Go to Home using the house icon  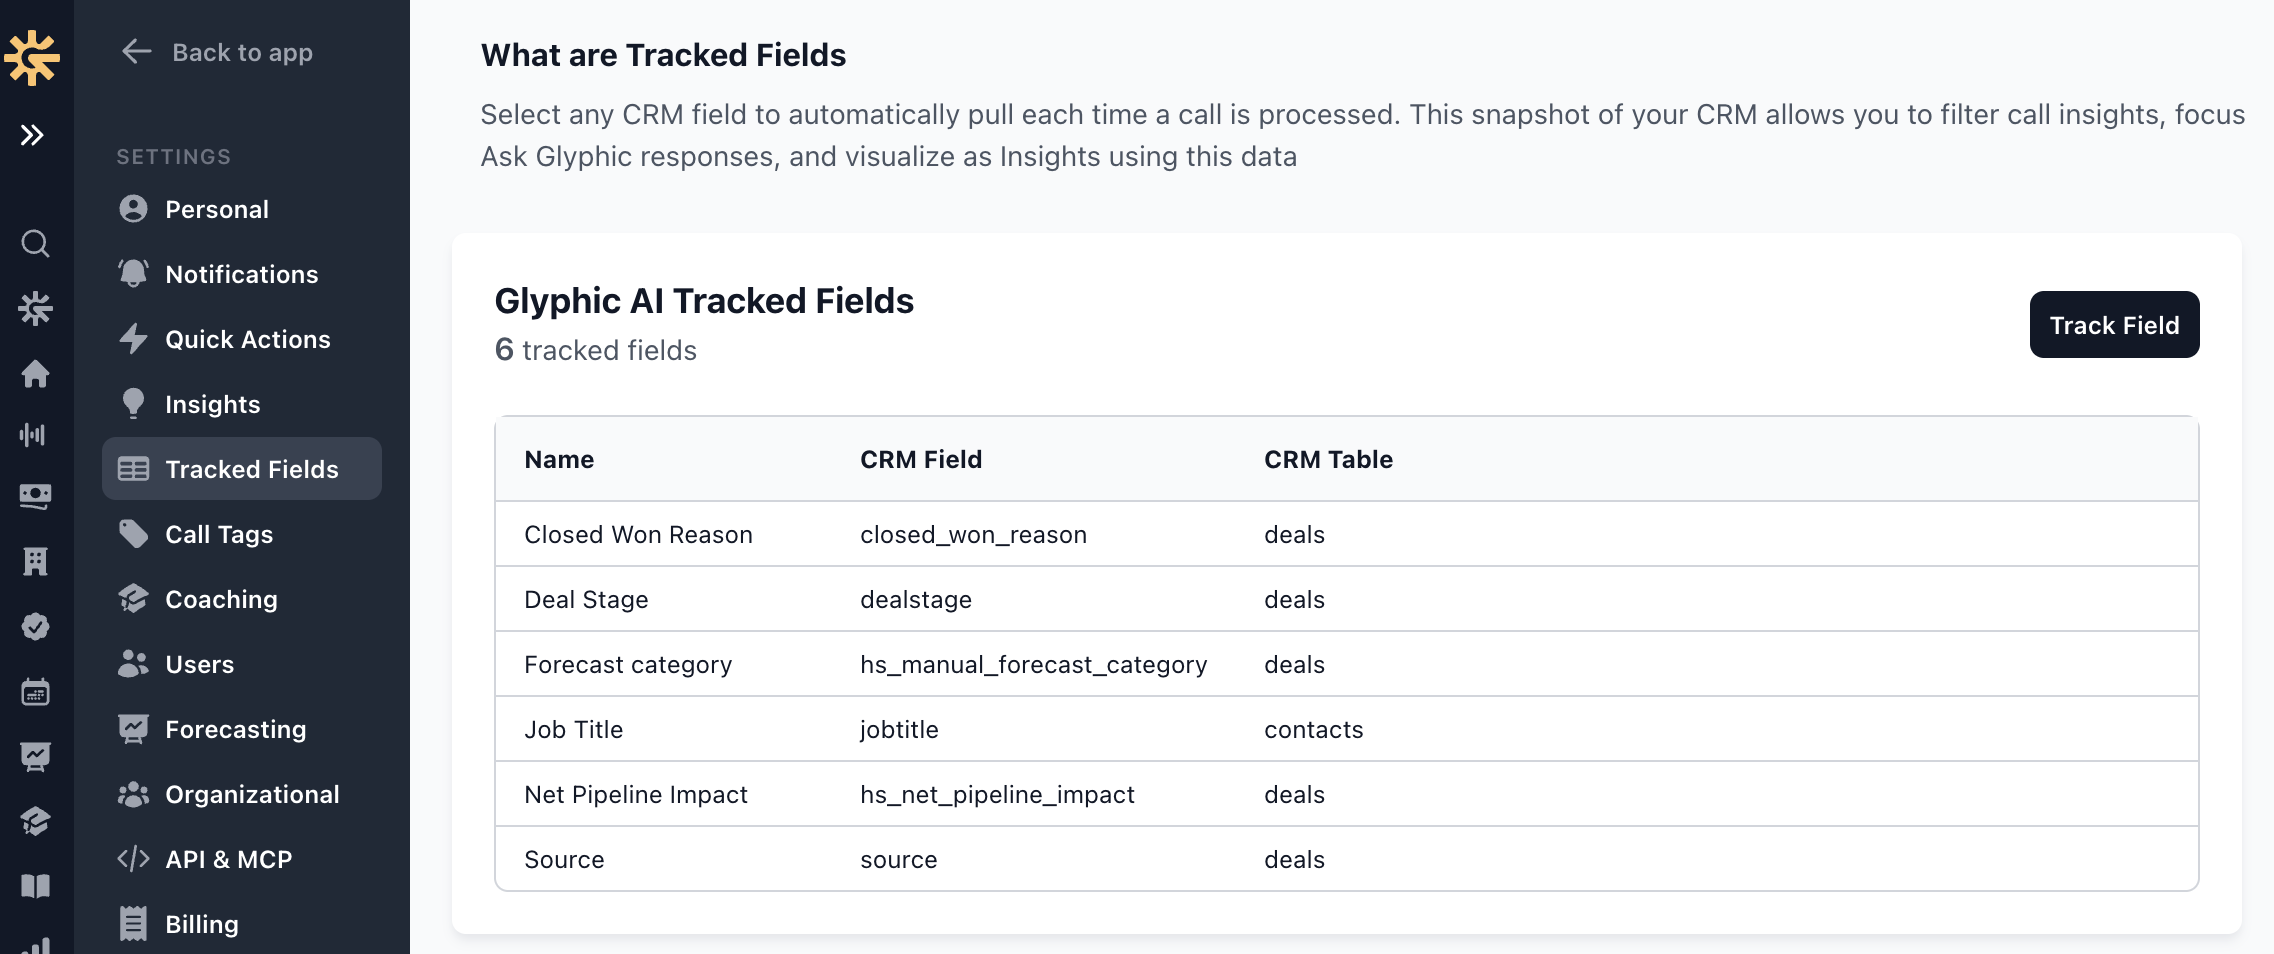click(36, 375)
